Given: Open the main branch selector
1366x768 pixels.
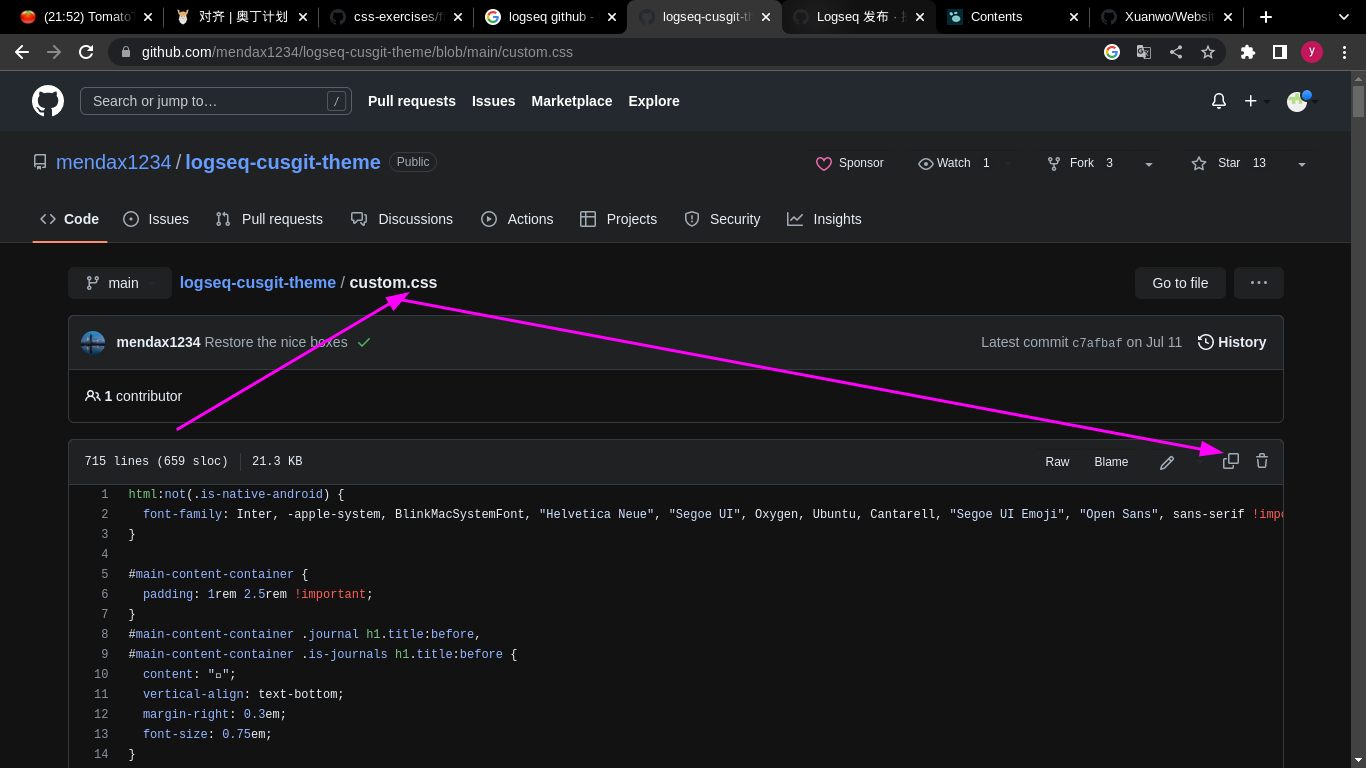Looking at the screenshot, I should pyautogui.click(x=120, y=283).
